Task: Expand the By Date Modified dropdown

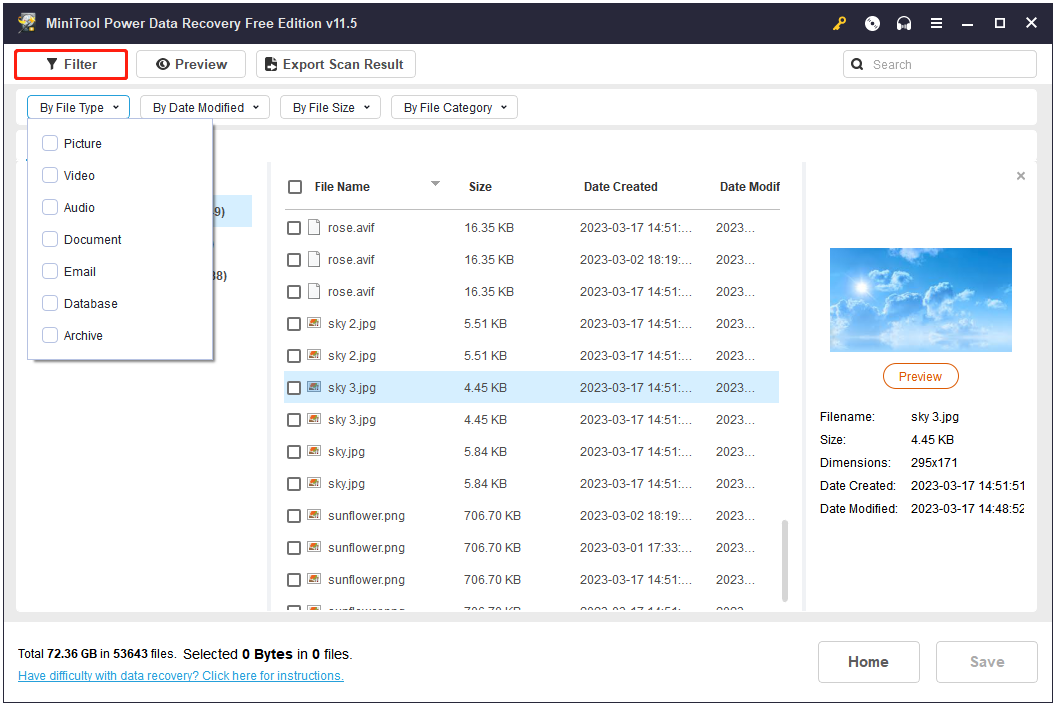Action: click(205, 108)
